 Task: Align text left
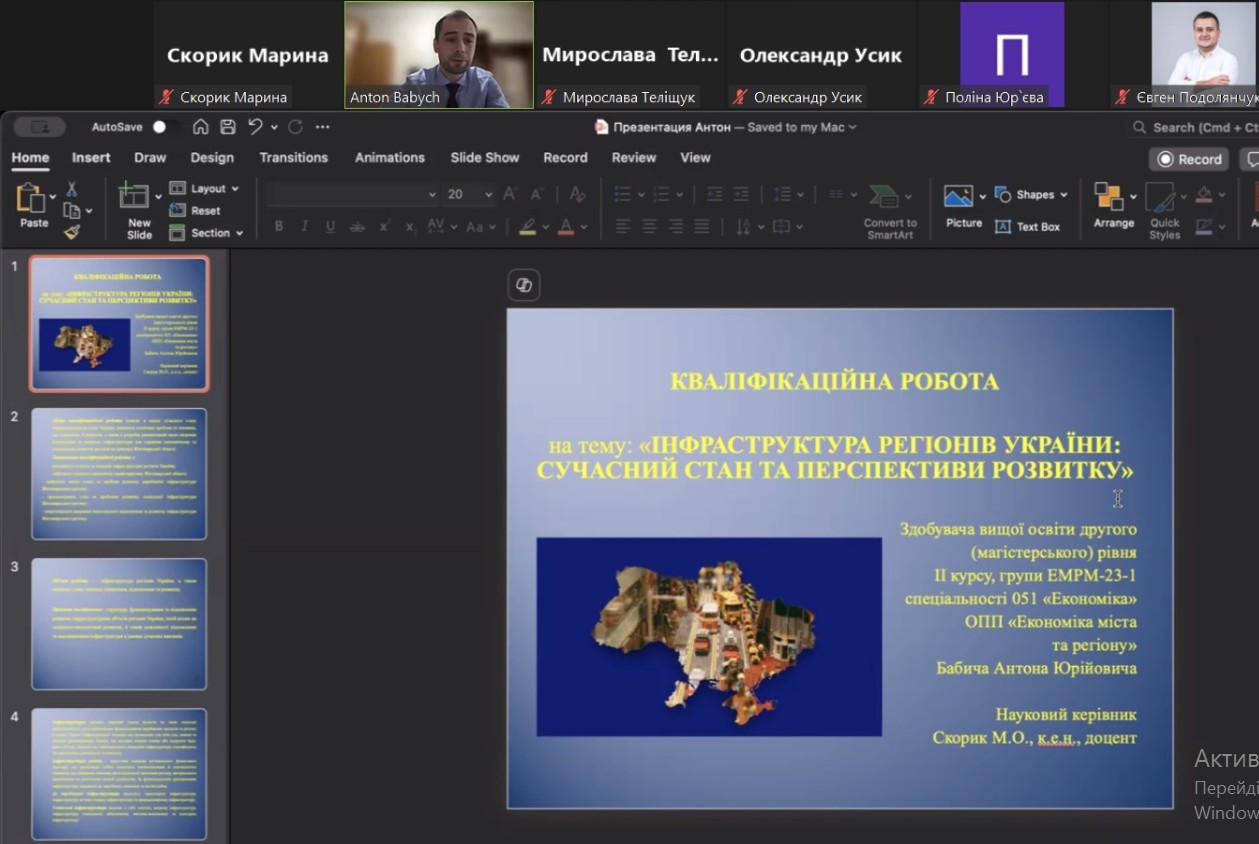(x=623, y=227)
